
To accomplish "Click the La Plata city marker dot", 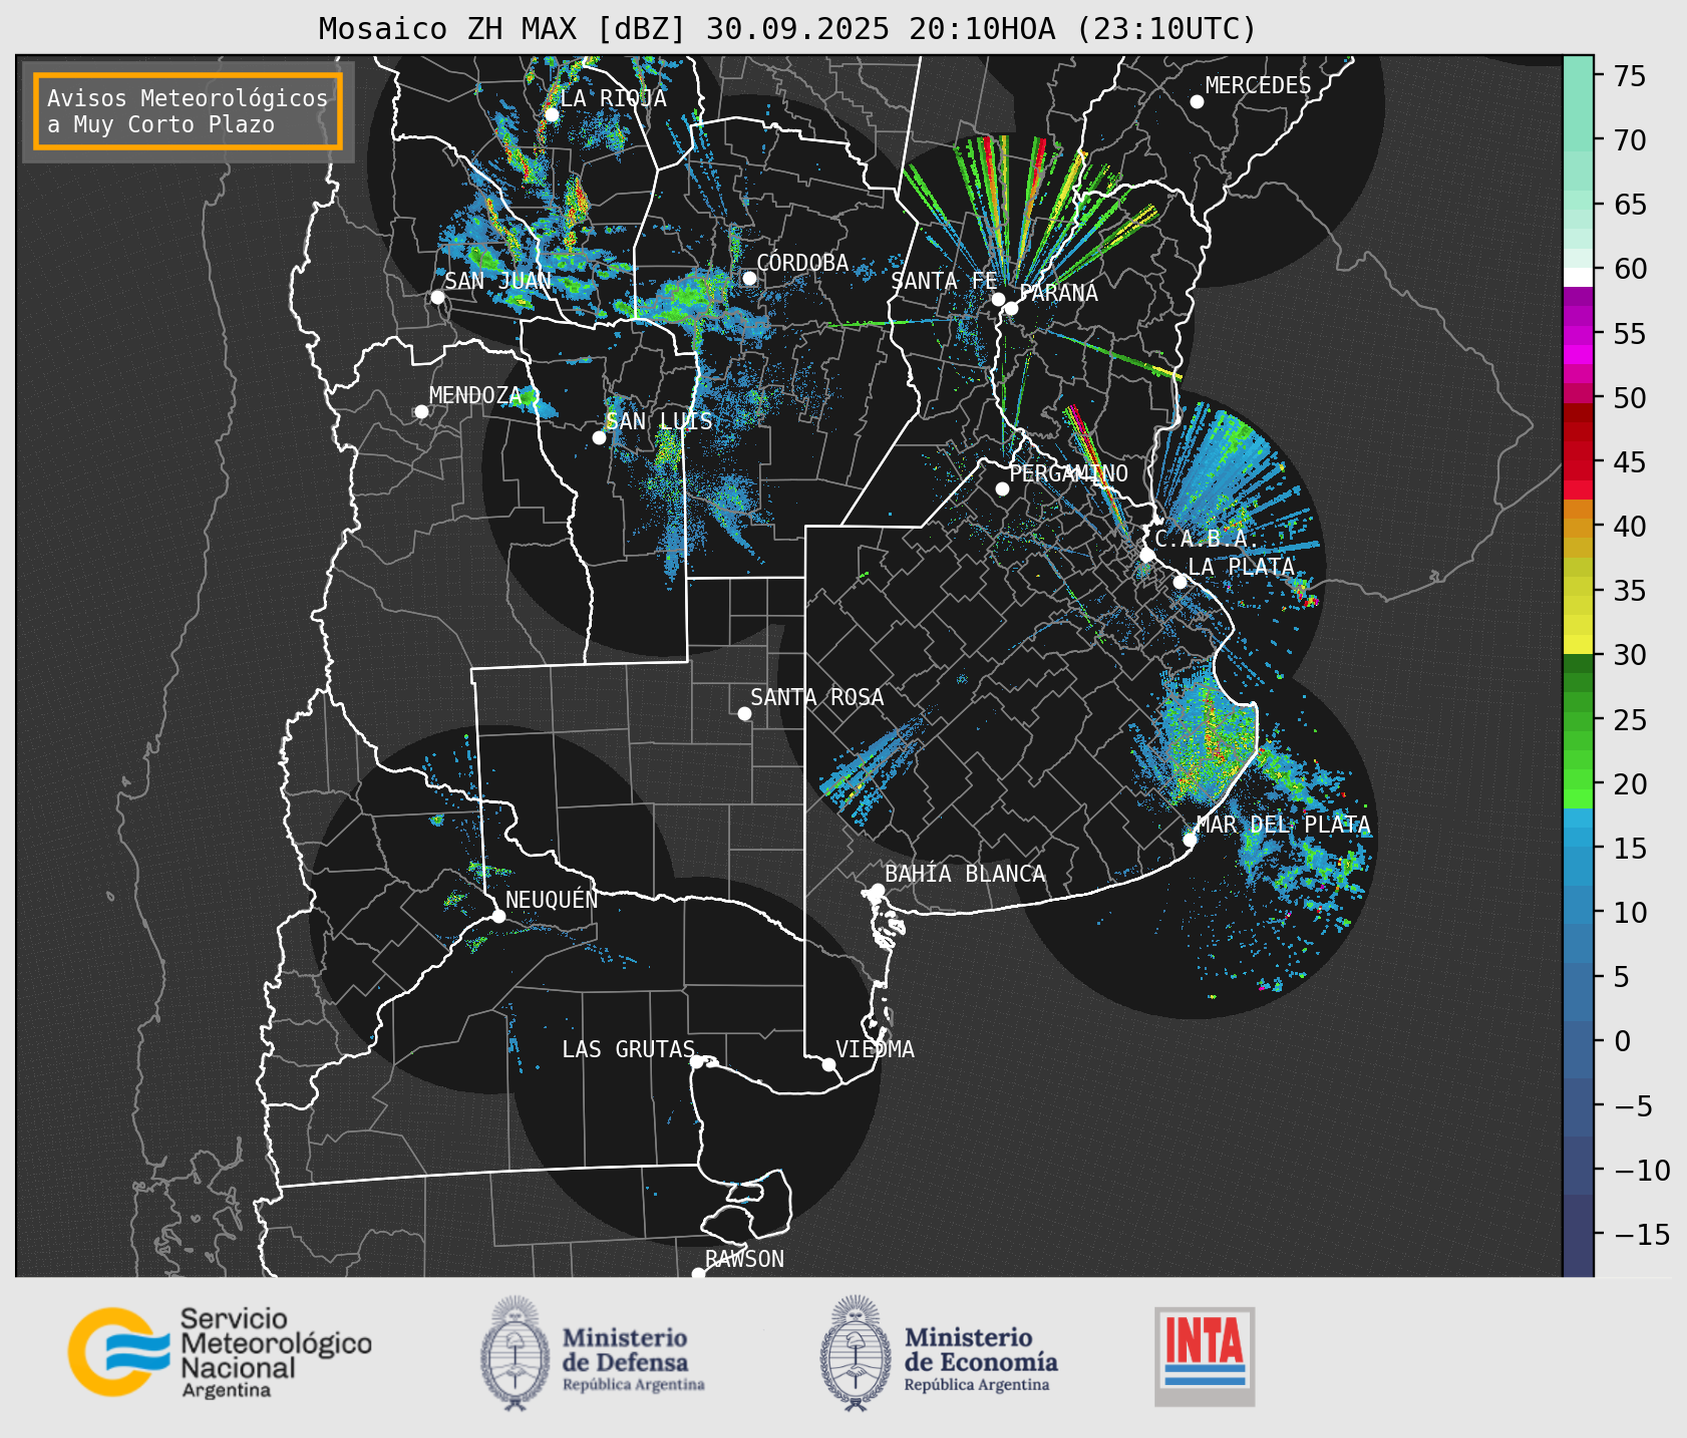I will tap(1180, 582).
